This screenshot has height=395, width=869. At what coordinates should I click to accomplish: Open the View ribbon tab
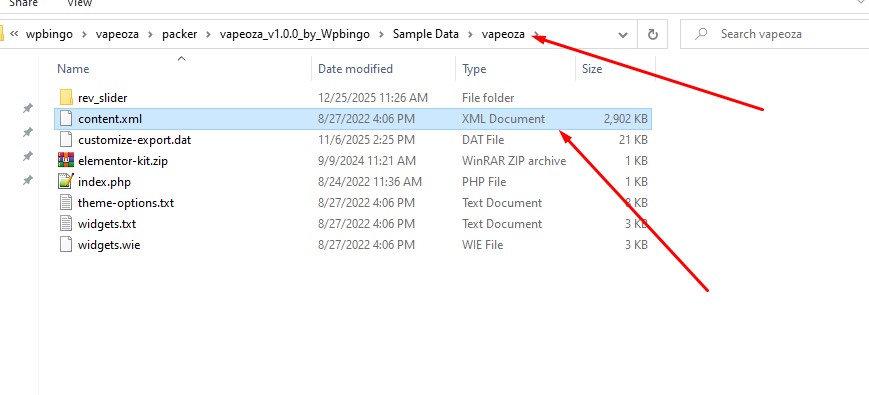79,3
